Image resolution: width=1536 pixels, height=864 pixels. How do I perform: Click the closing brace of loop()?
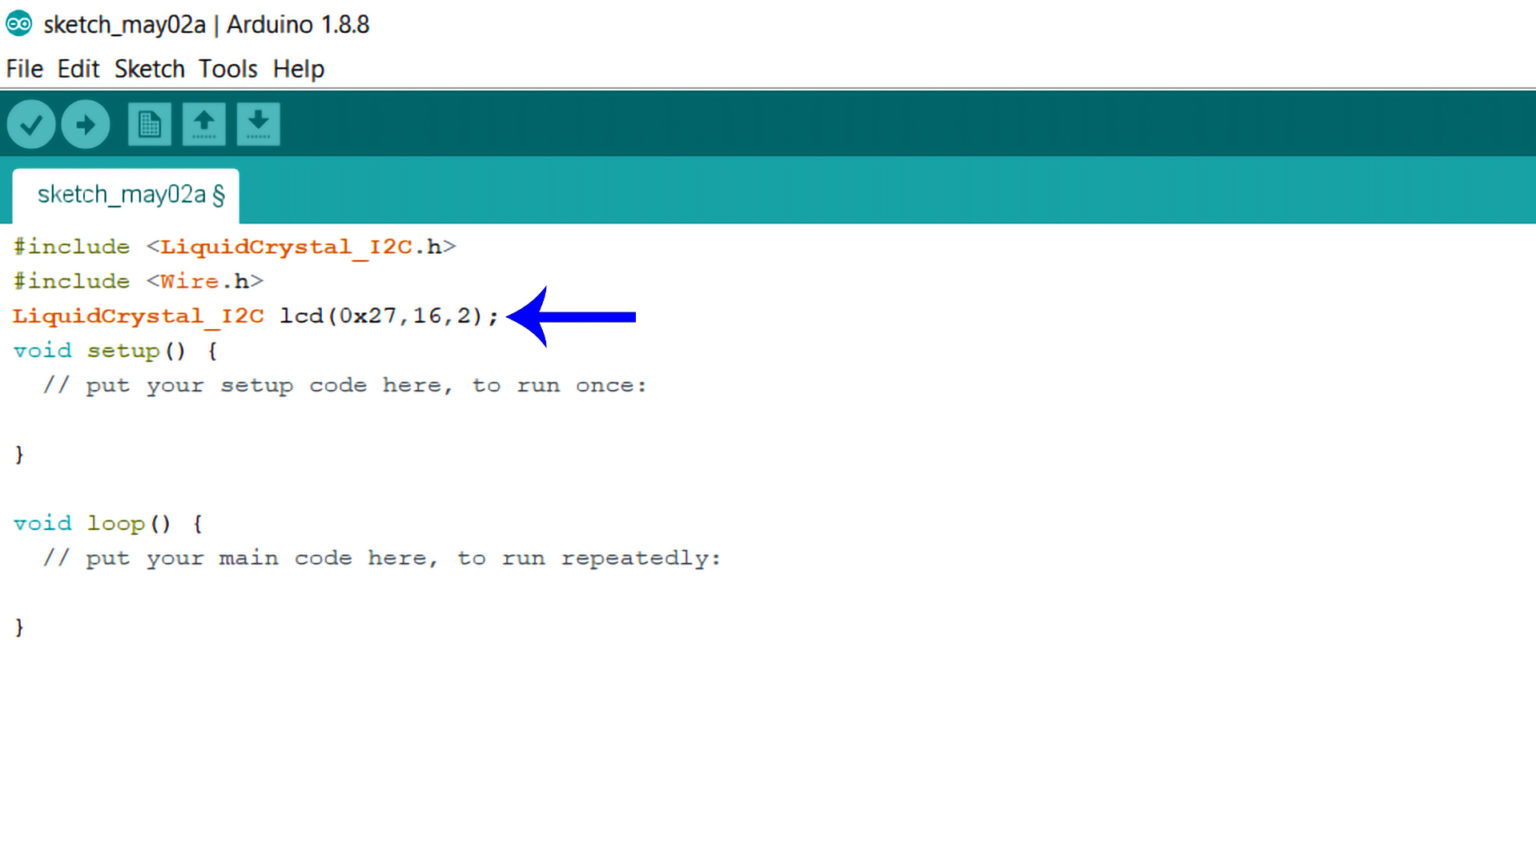coord(18,626)
